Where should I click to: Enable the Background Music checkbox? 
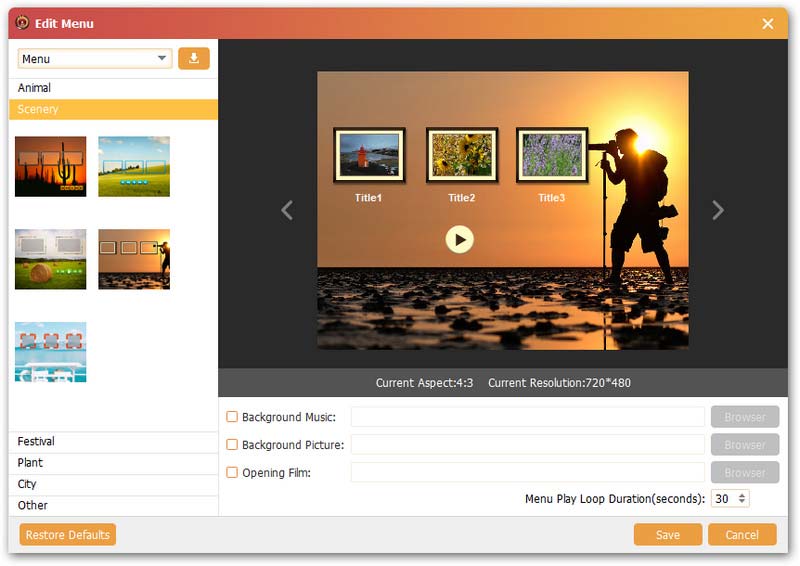[232, 417]
